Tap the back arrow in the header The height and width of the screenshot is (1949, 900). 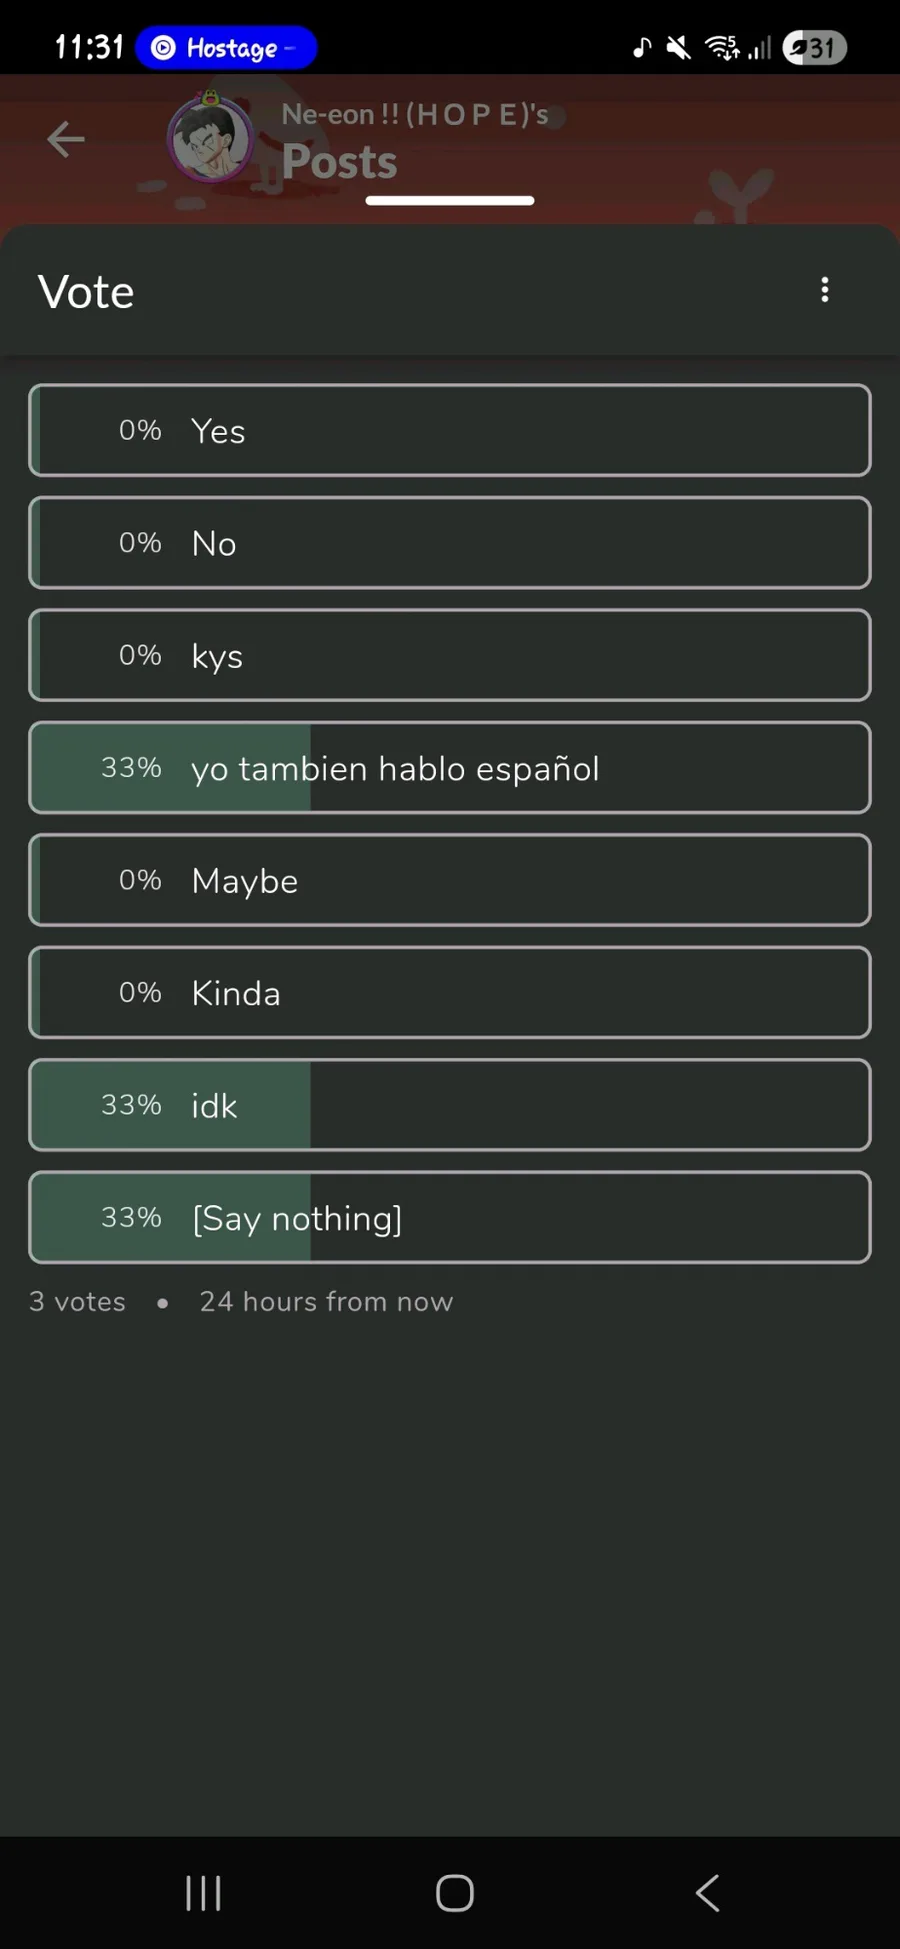point(66,139)
